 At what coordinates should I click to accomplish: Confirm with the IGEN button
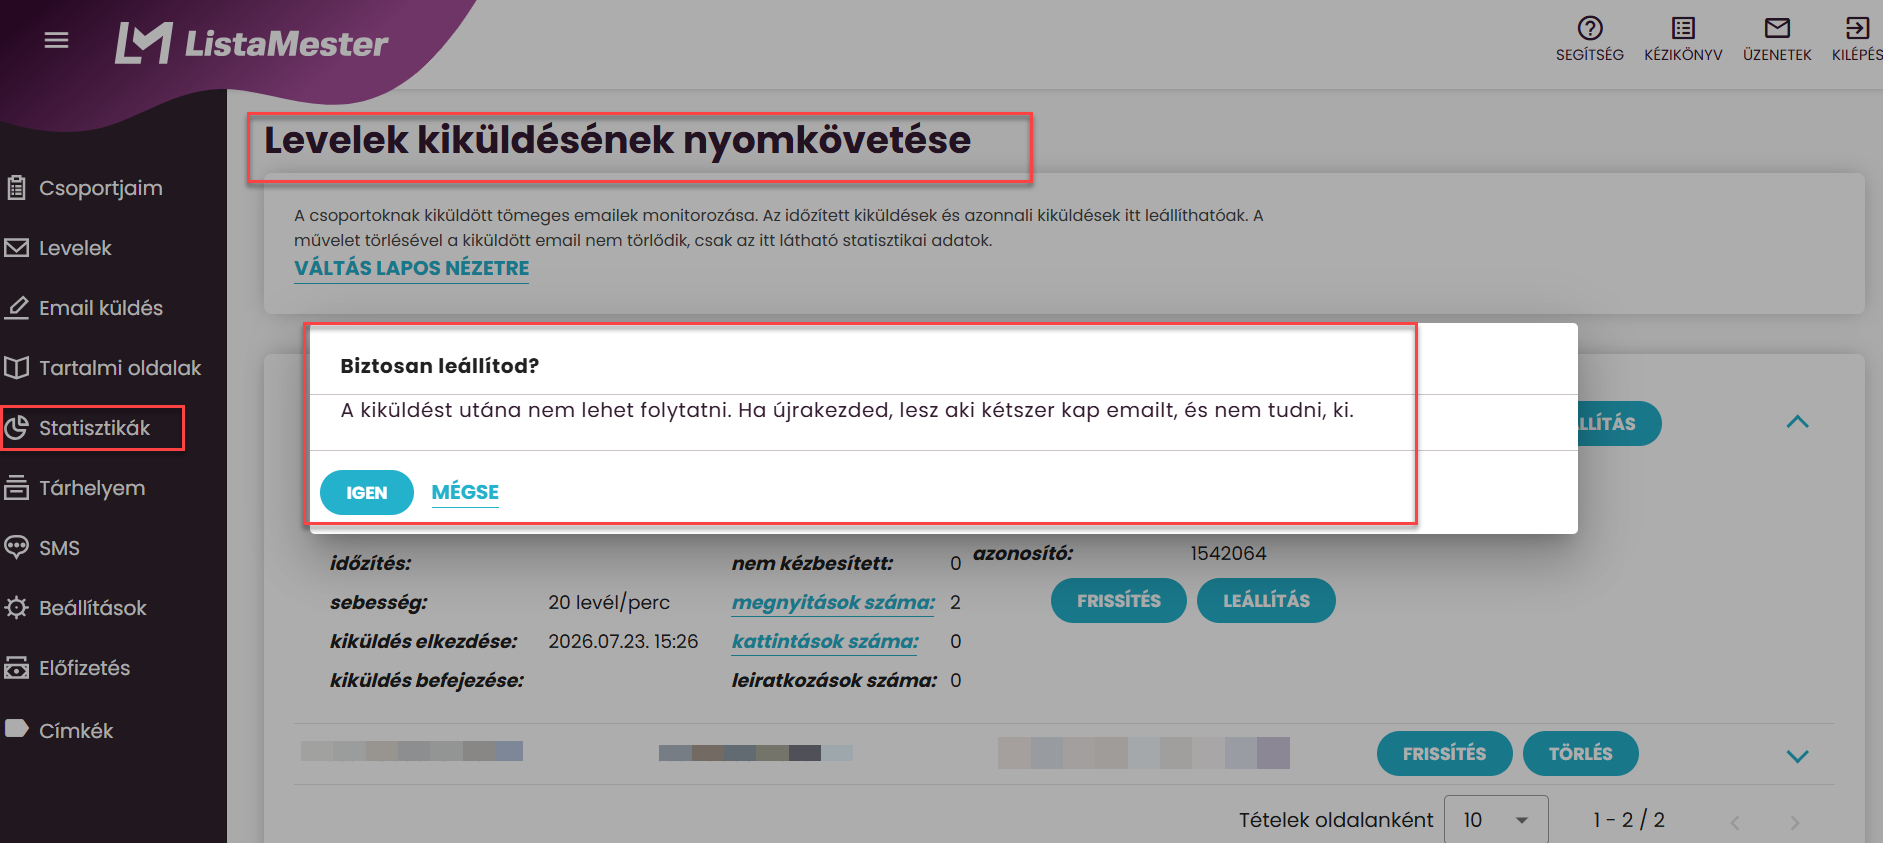point(366,492)
